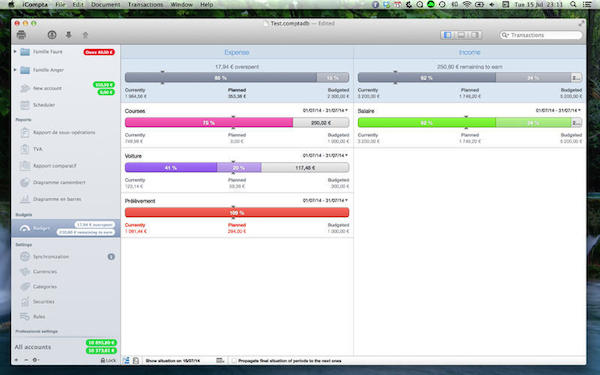Click the circled download arrow toolbar icon

52,35
